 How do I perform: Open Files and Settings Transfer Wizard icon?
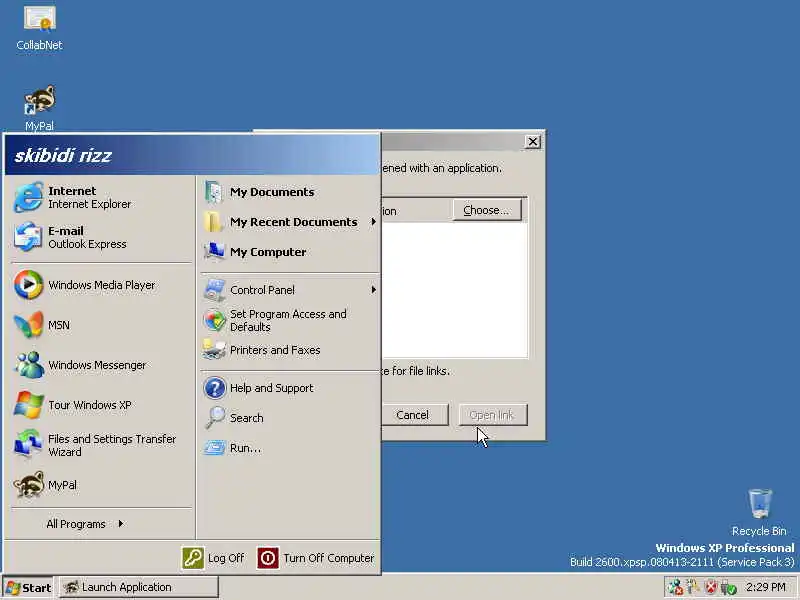[x=29, y=444]
